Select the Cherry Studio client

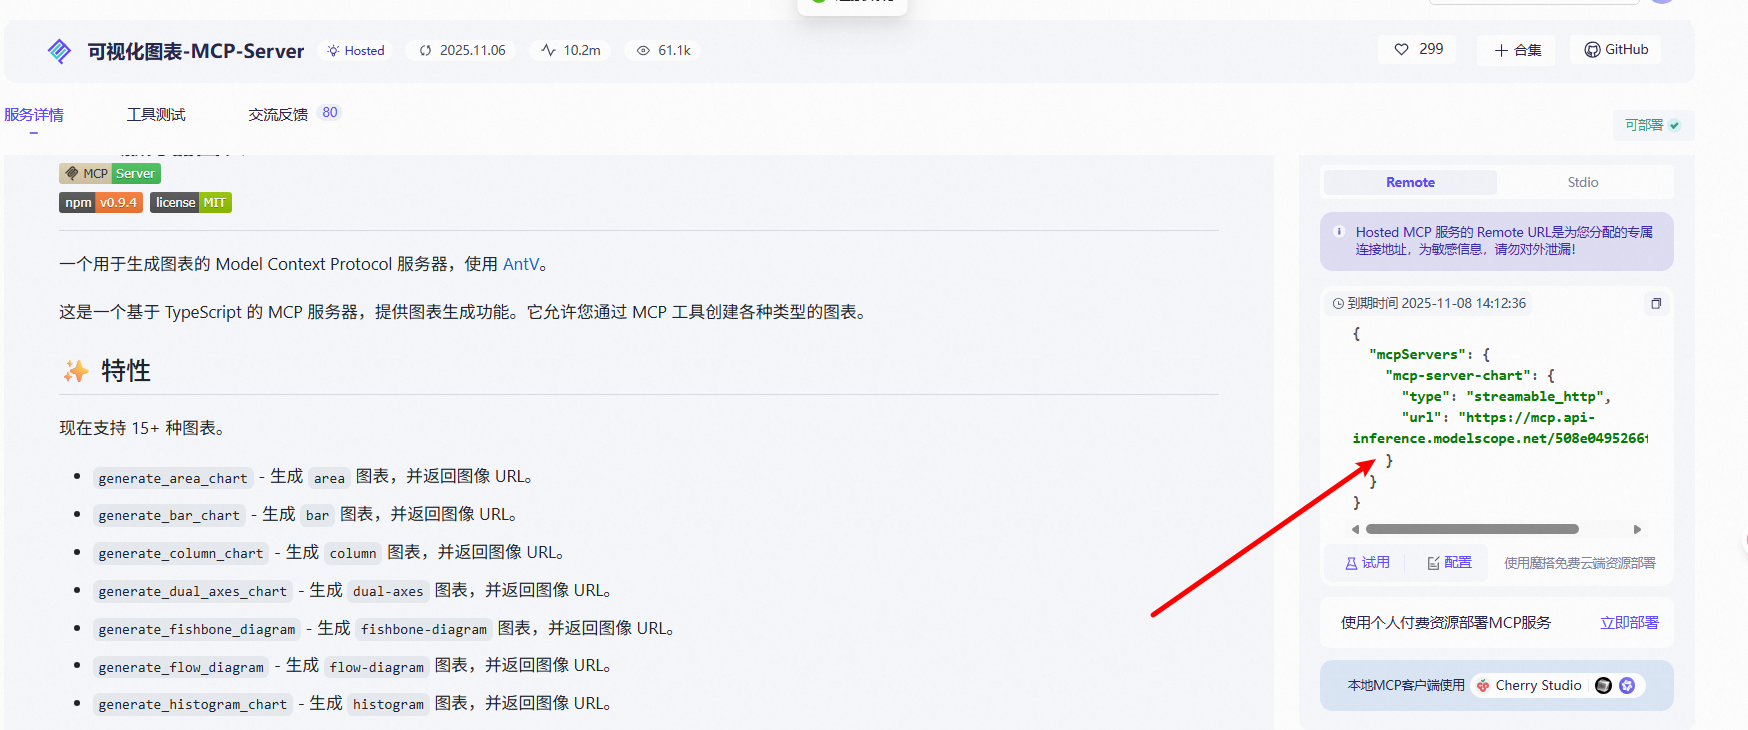click(1530, 685)
